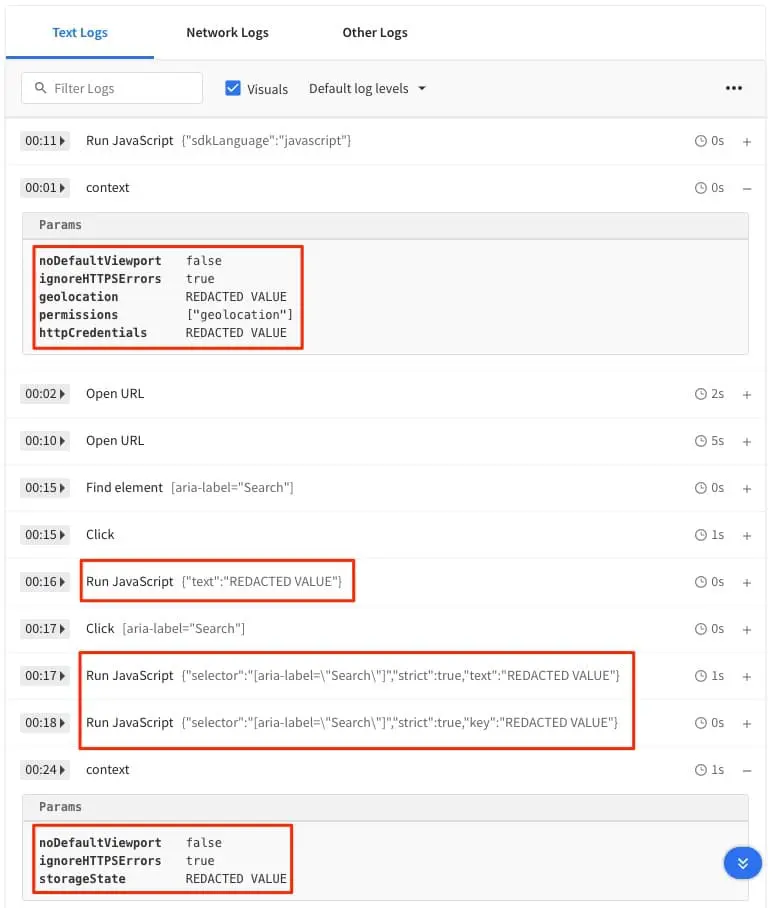Expand the 00:18 Run JavaScript key entry

click(746, 723)
